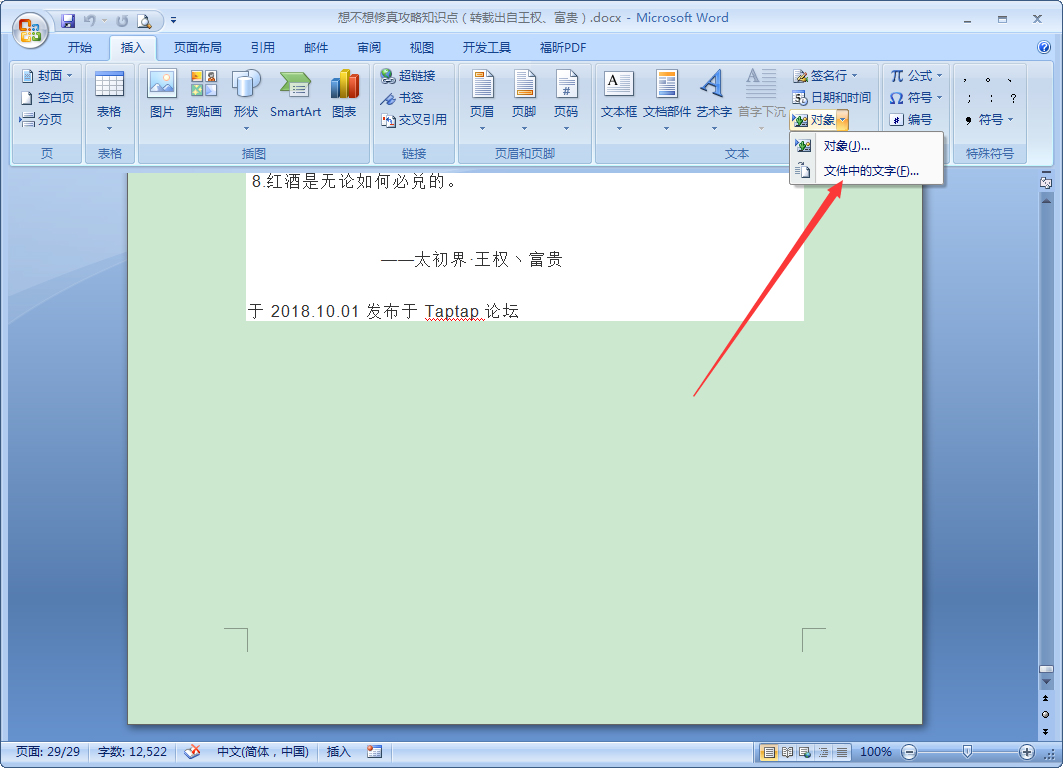
Task: Open the 文本框 (Text Box) gallery
Action: pyautogui.click(x=618, y=97)
